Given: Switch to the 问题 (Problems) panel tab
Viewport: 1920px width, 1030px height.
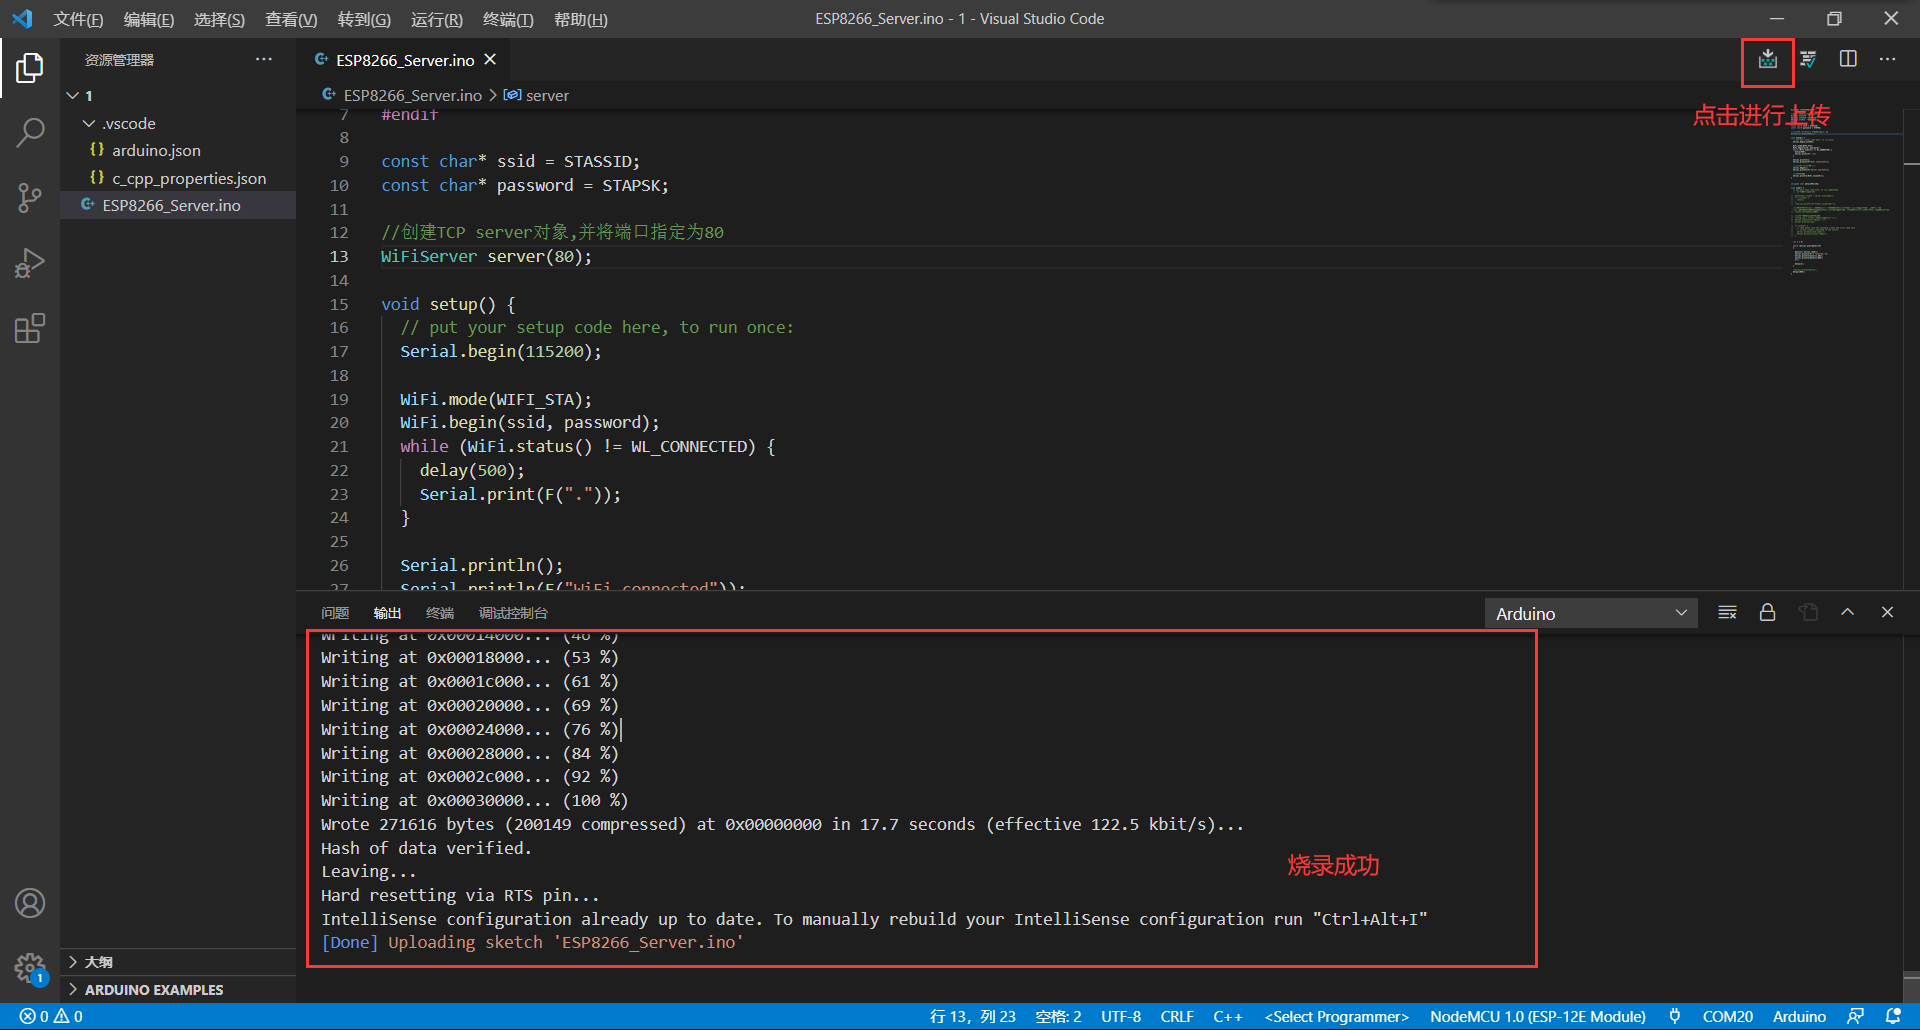Looking at the screenshot, I should tap(335, 613).
